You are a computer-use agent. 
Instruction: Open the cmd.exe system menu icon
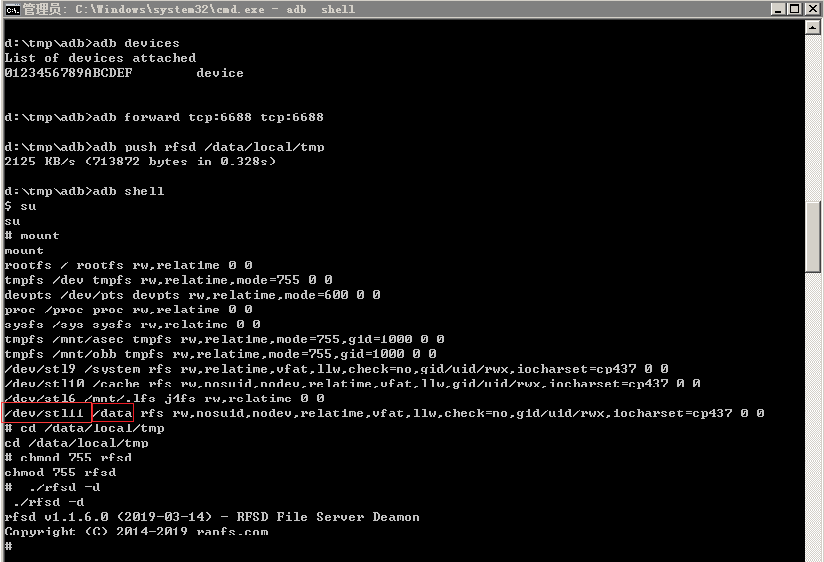point(11,9)
